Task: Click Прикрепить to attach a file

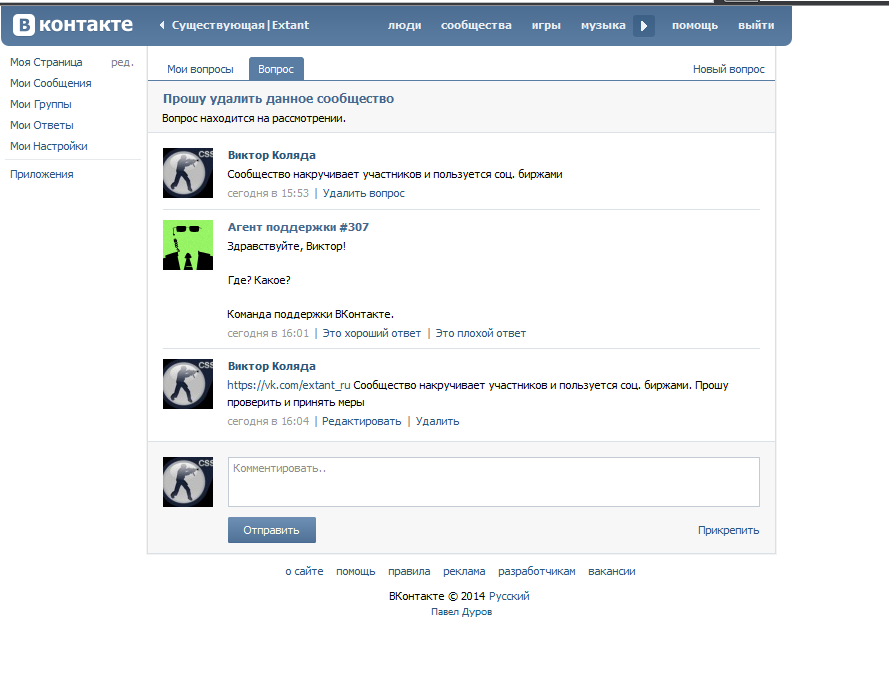Action: (x=728, y=530)
